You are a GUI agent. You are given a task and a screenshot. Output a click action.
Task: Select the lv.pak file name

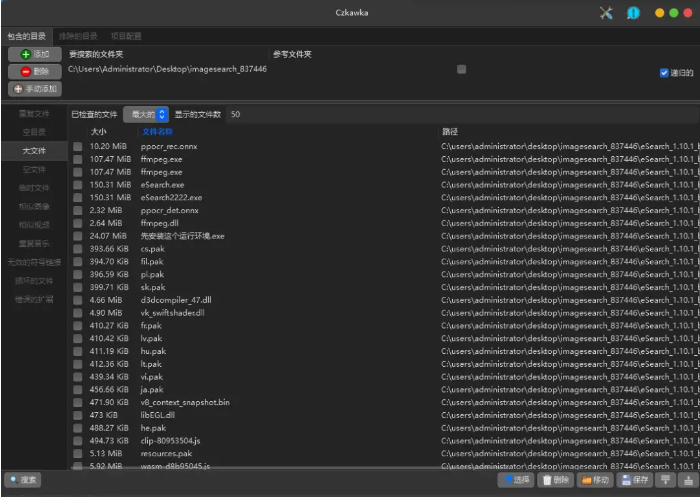[151, 338]
